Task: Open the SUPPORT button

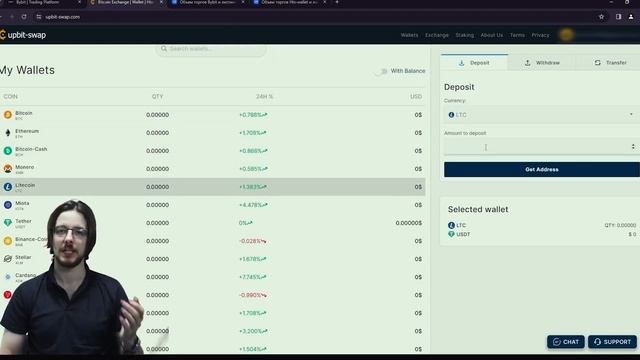Action: [x=612, y=342]
